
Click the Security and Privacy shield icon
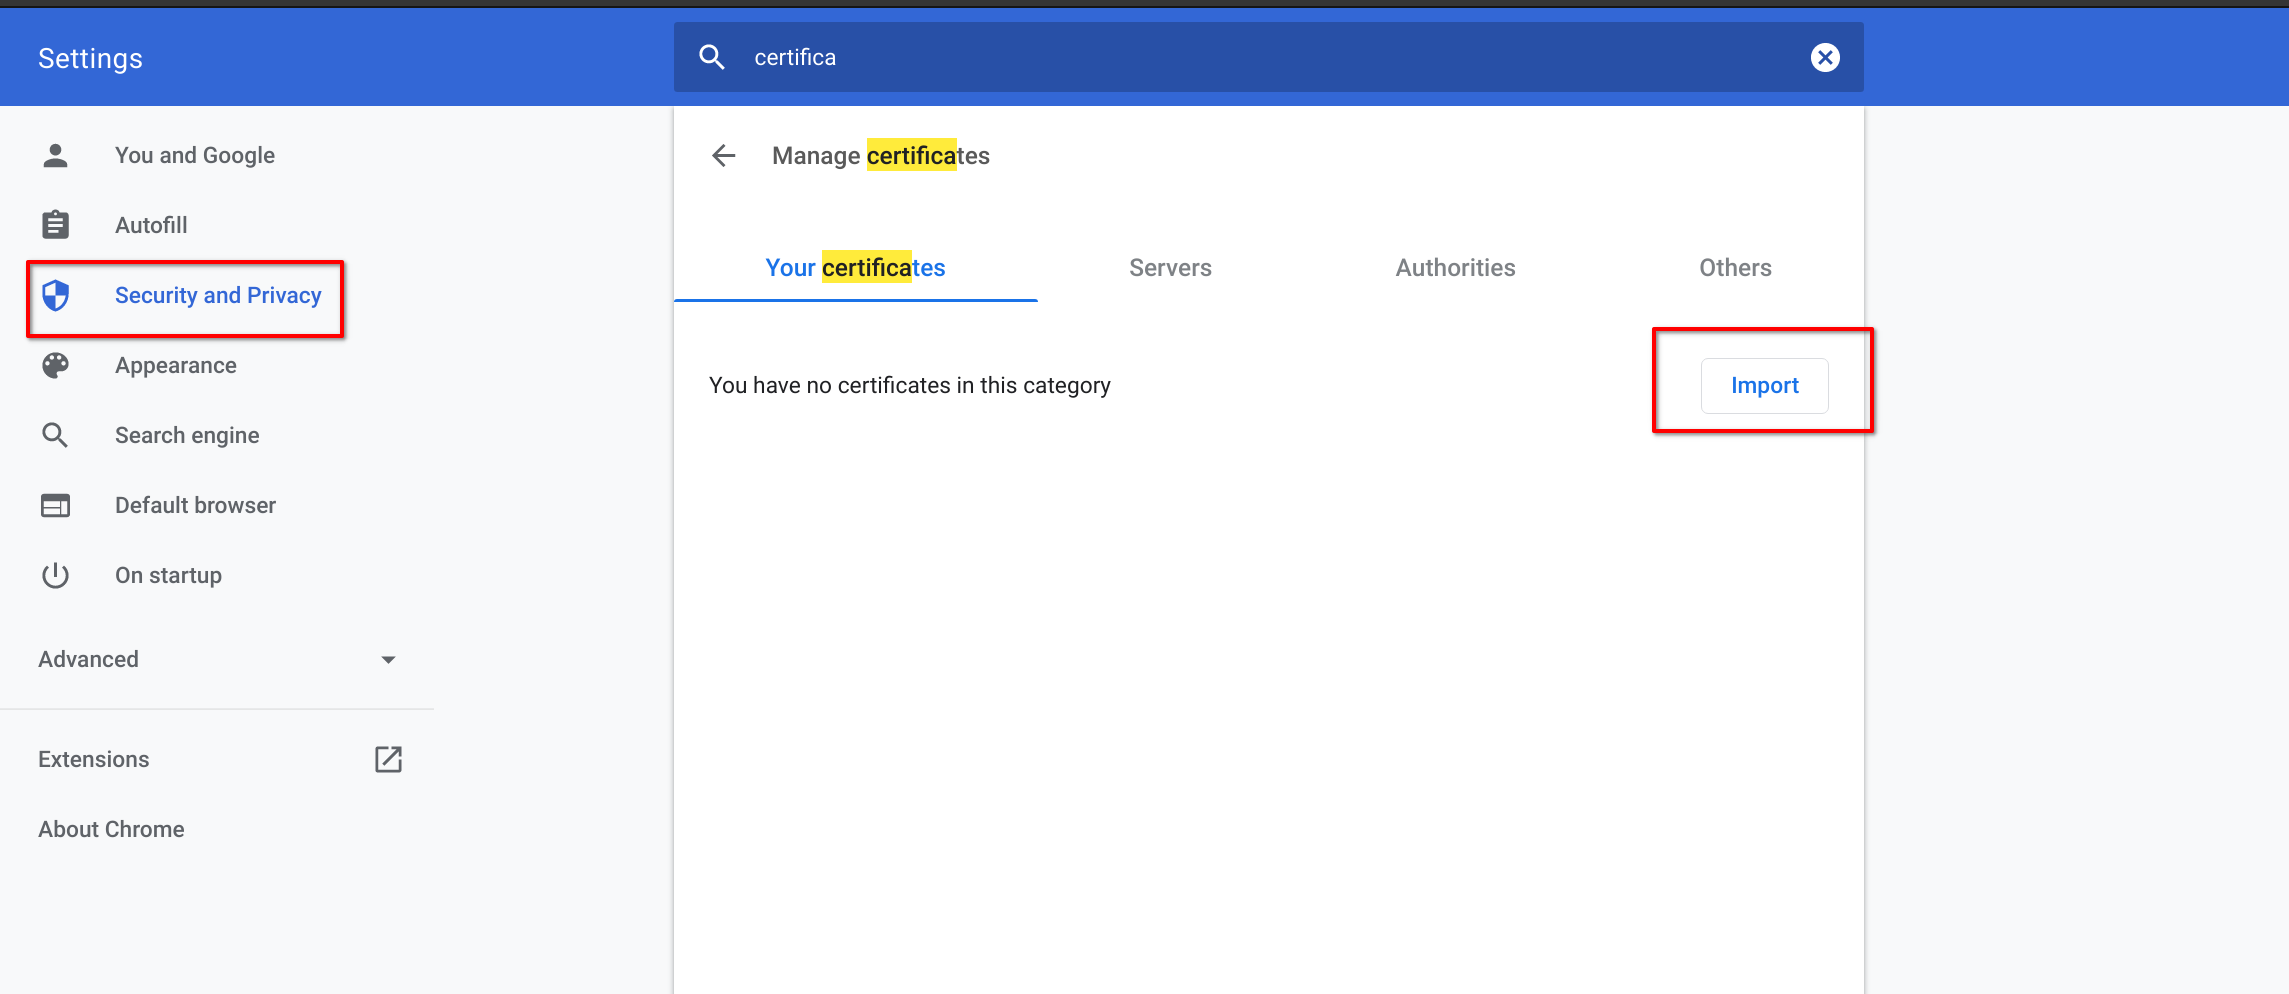coord(56,296)
